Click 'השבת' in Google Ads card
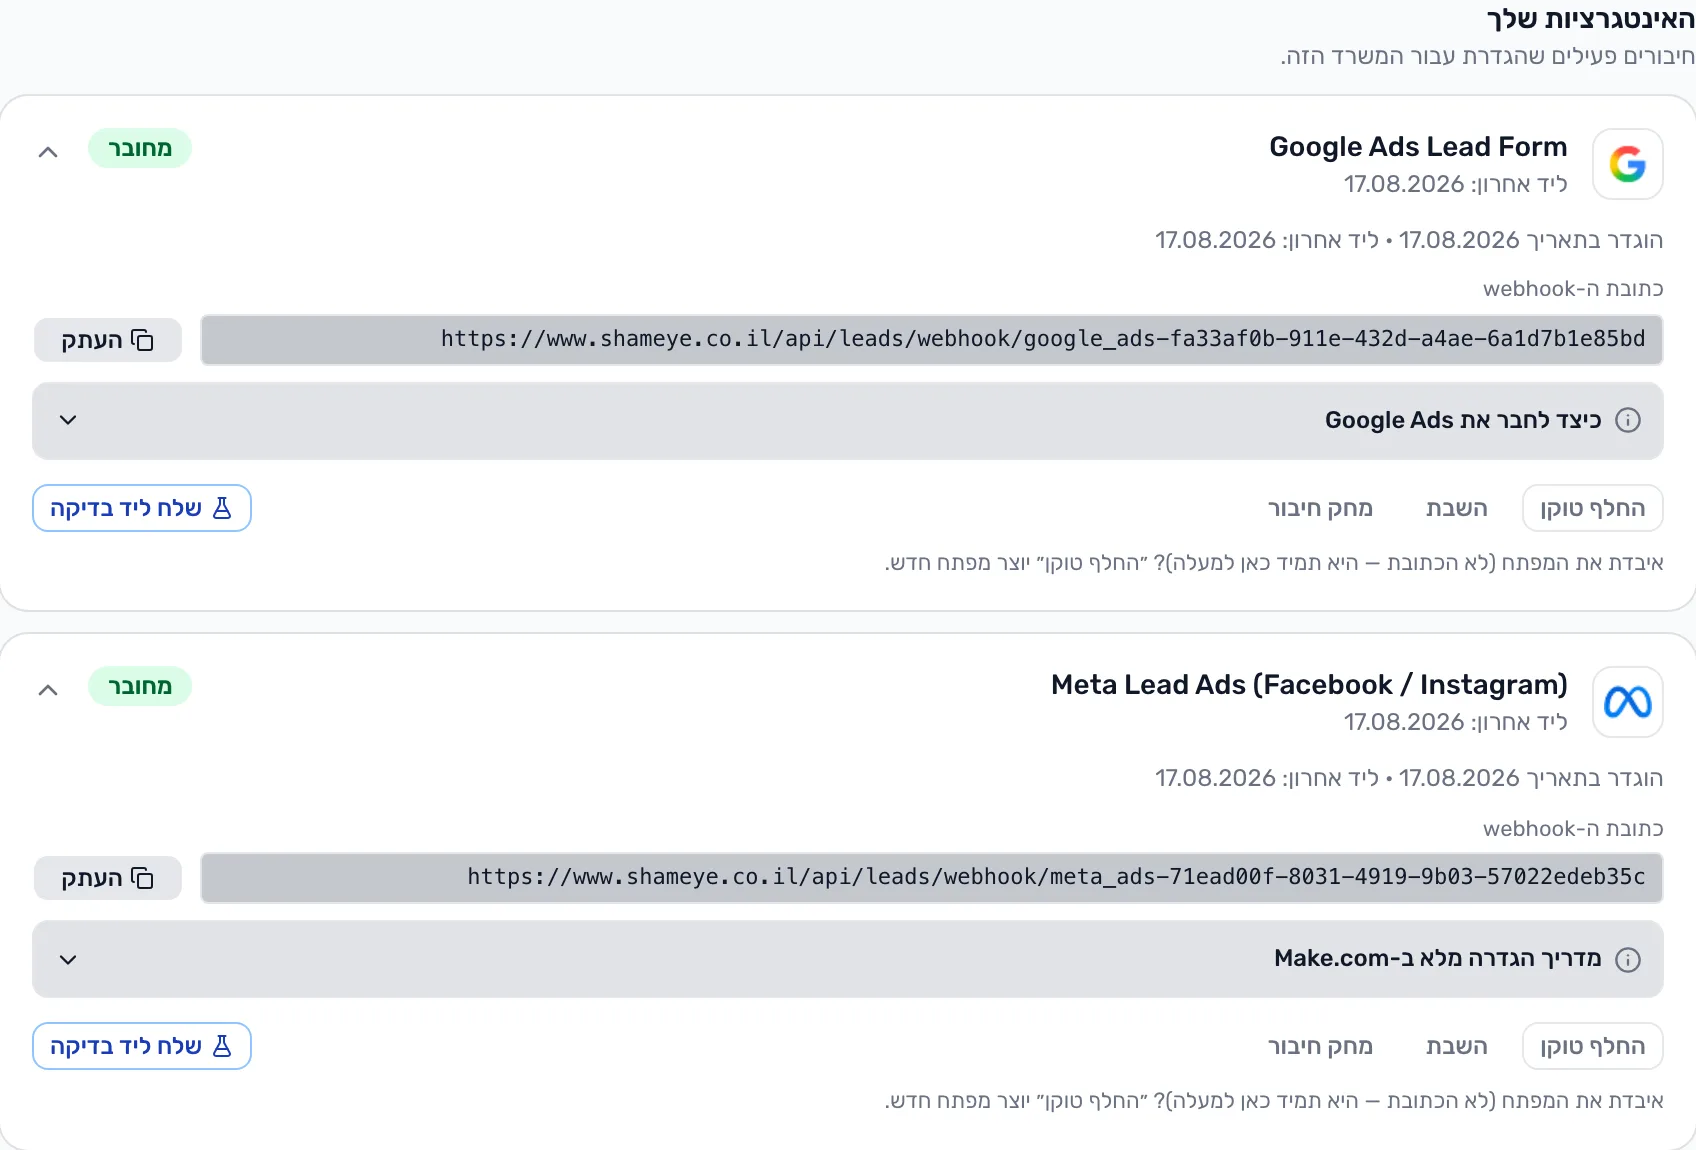This screenshot has height=1150, width=1696. (x=1456, y=508)
